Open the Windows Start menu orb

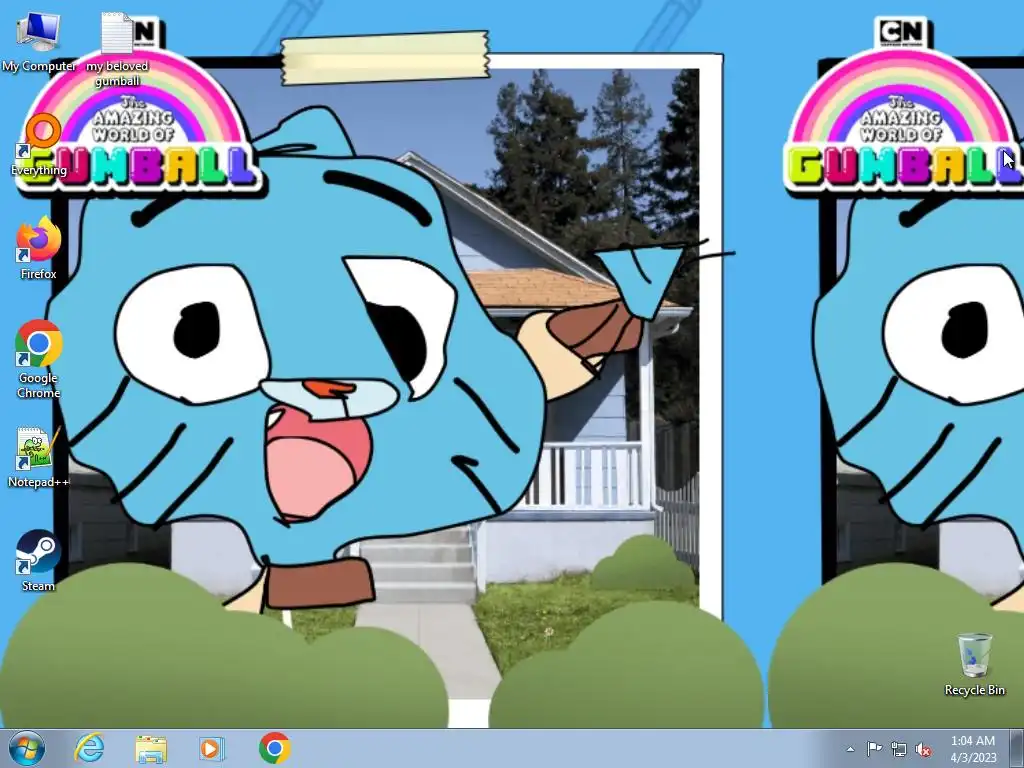pos(27,748)
